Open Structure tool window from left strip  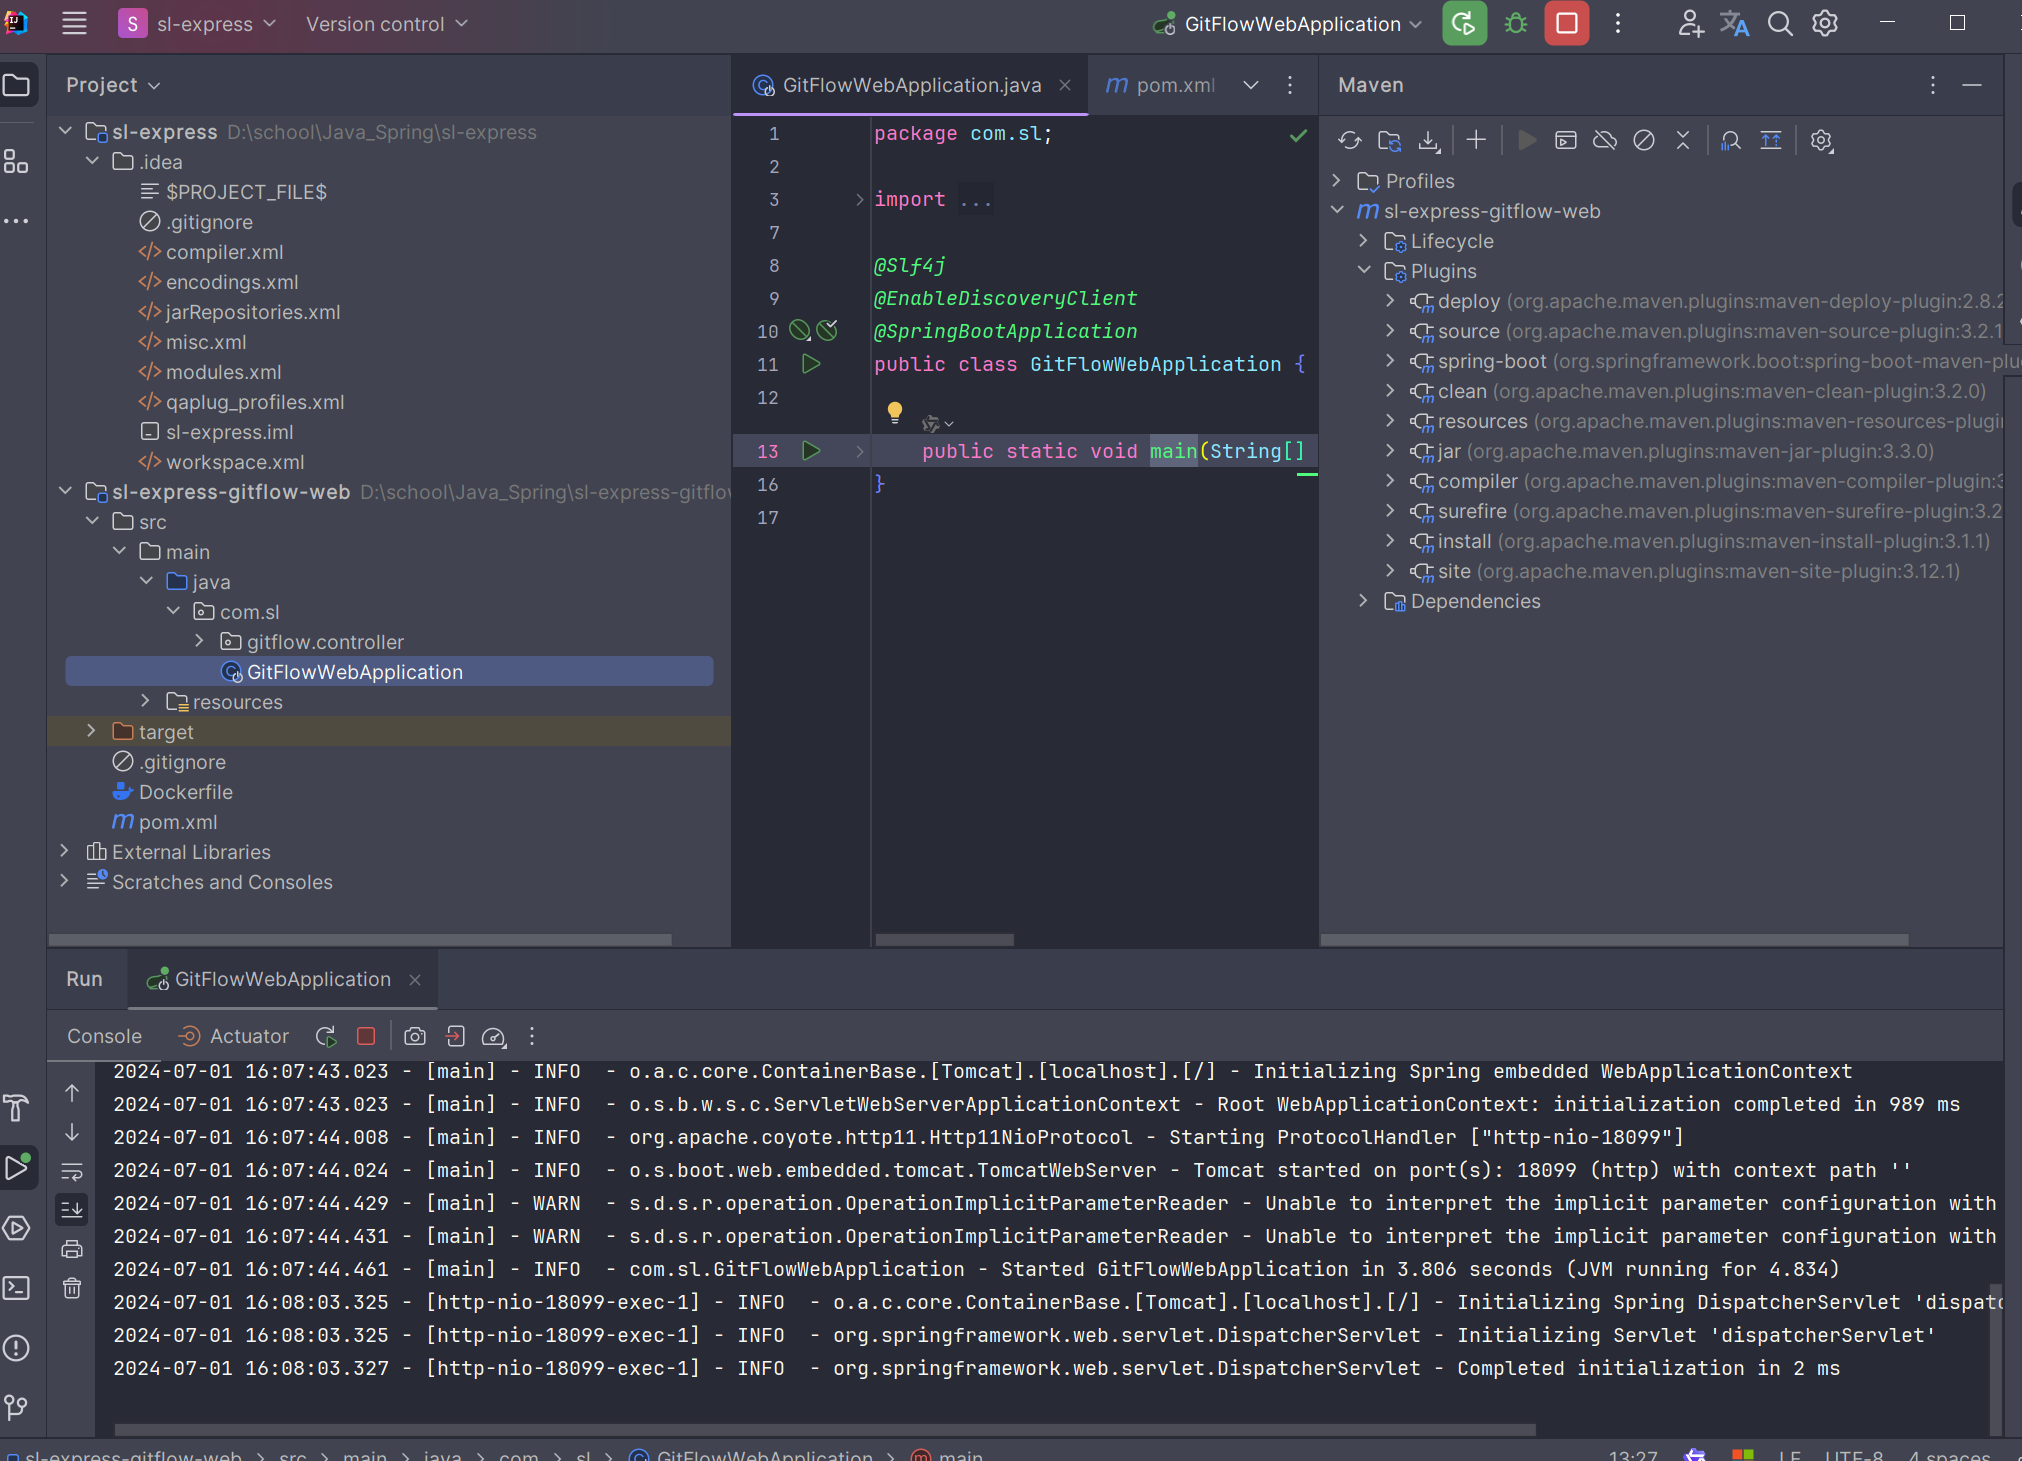pos(16,161)
